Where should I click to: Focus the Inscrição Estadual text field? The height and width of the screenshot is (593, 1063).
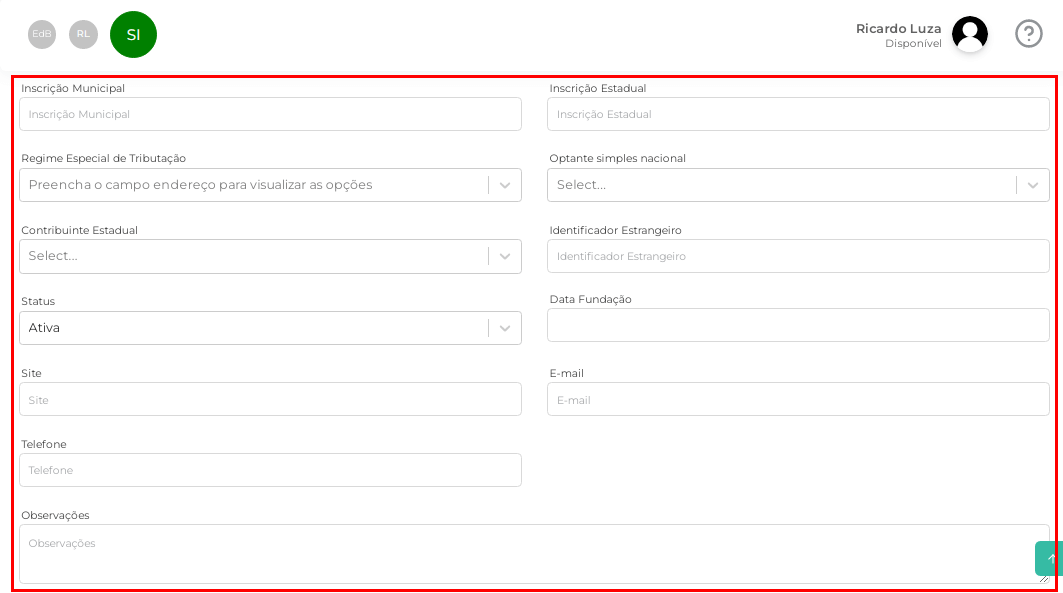pyautogui.click(x=797, y=114)
